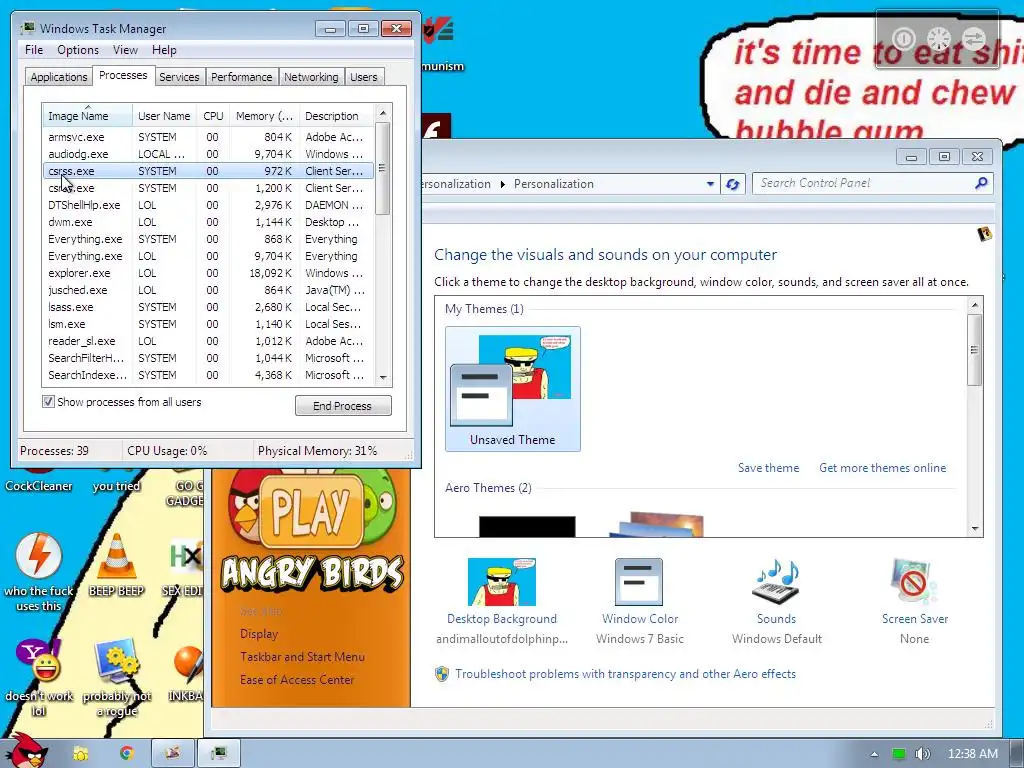
Task: Open the Display link in sidebar
Action: click(x=259, y=633)
